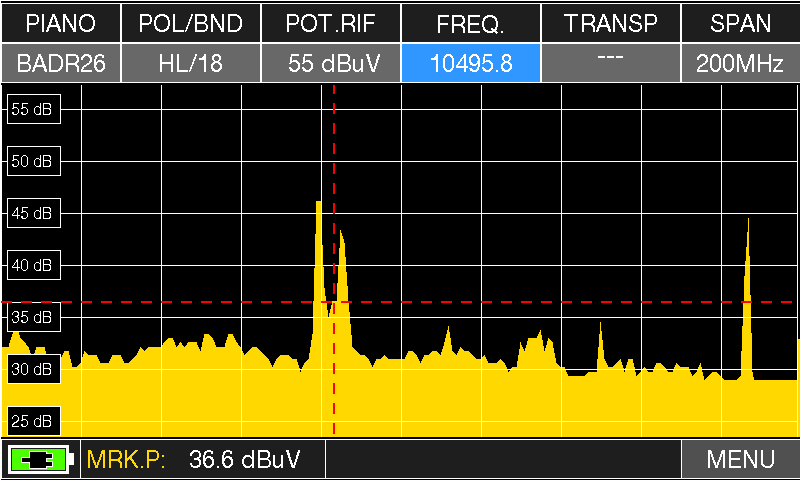Click the 50 dB scale label
The height and width of the screenshot is (480, 800).
click(34, 161)
